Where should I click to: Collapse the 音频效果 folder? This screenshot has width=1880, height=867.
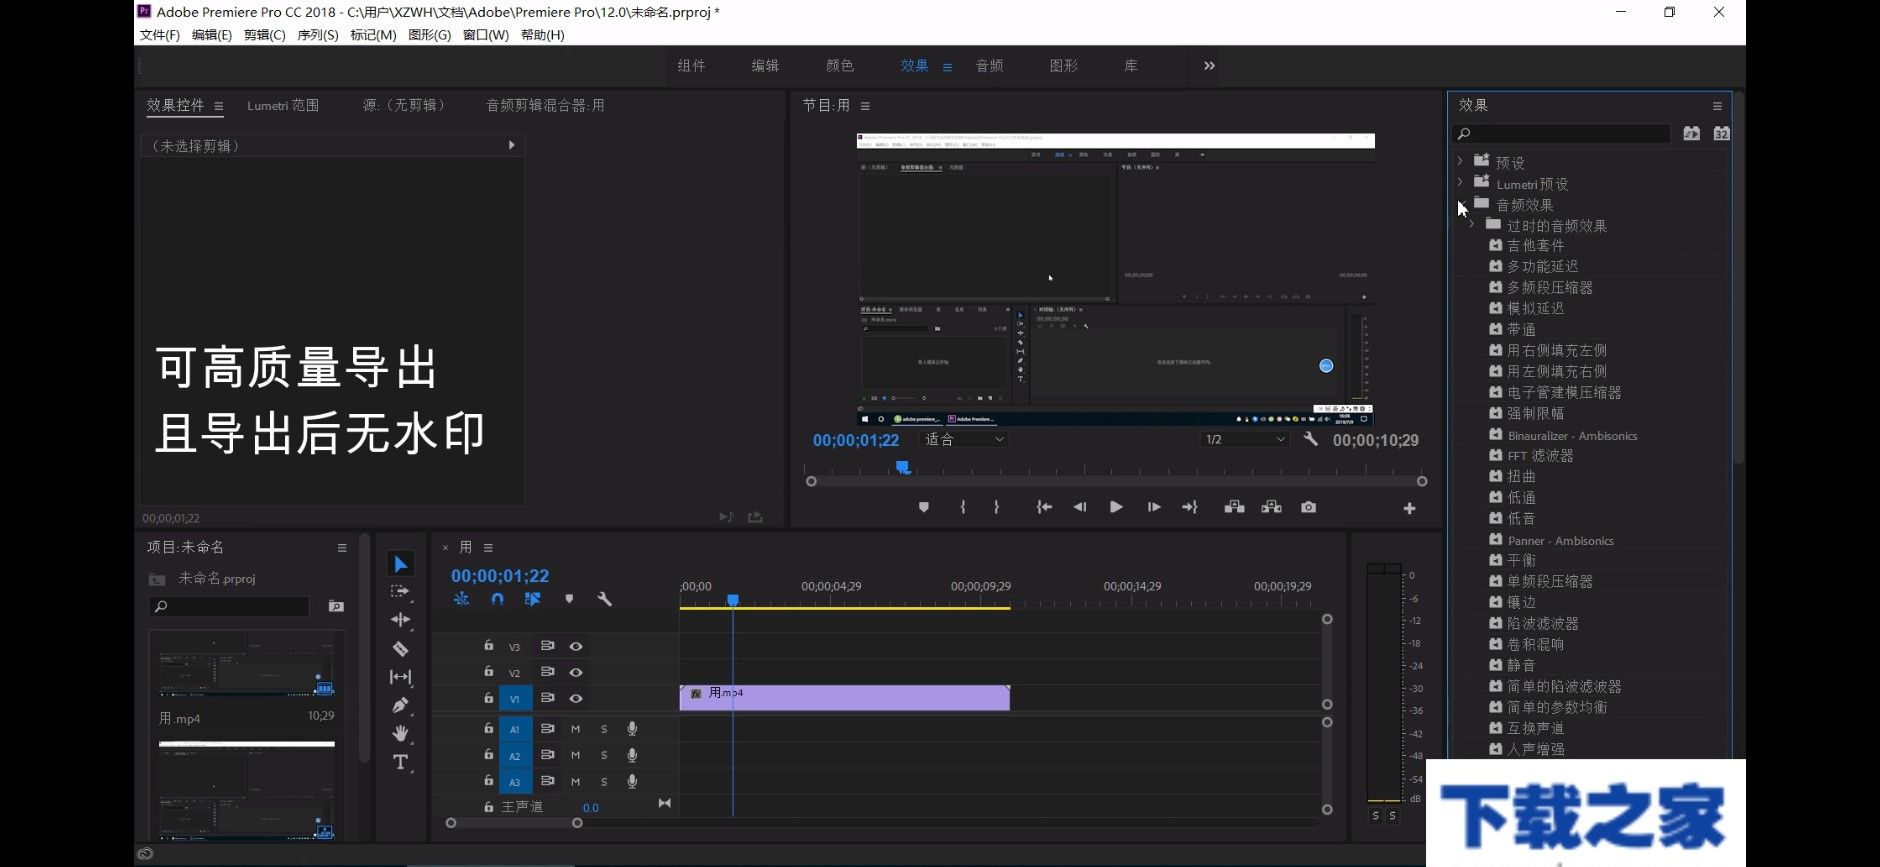pyautogui.click(x=1460, y=204)
